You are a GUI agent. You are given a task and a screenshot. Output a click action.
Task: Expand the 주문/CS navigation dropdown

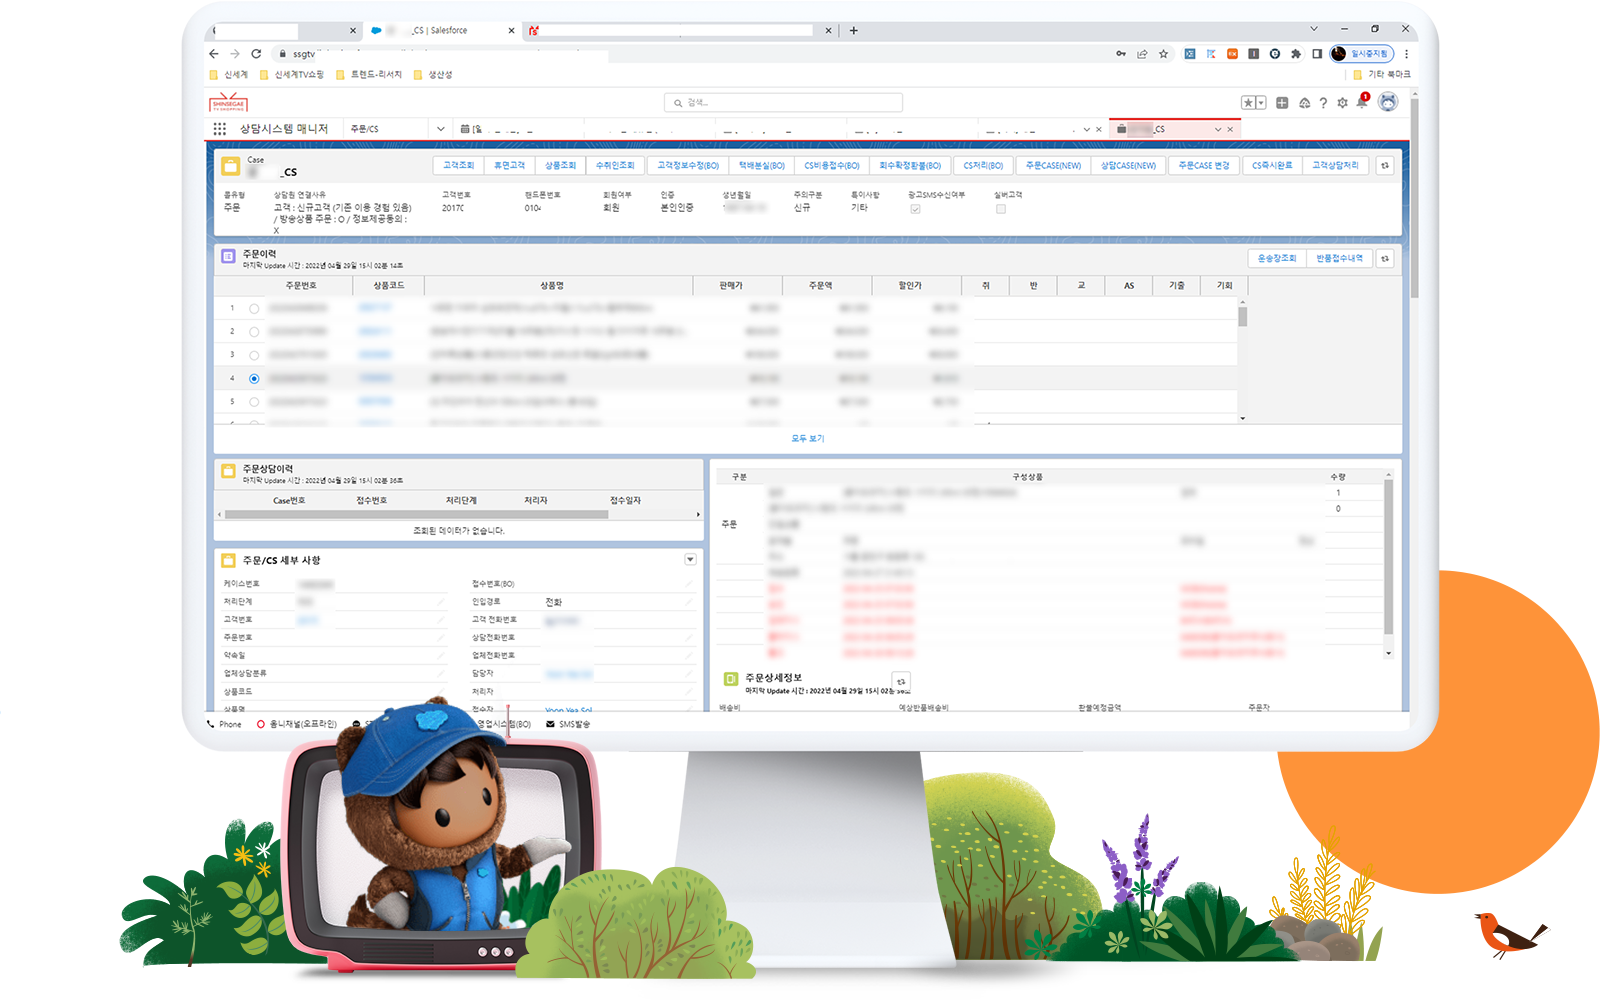pyautogui.click(x=440, y=129)
